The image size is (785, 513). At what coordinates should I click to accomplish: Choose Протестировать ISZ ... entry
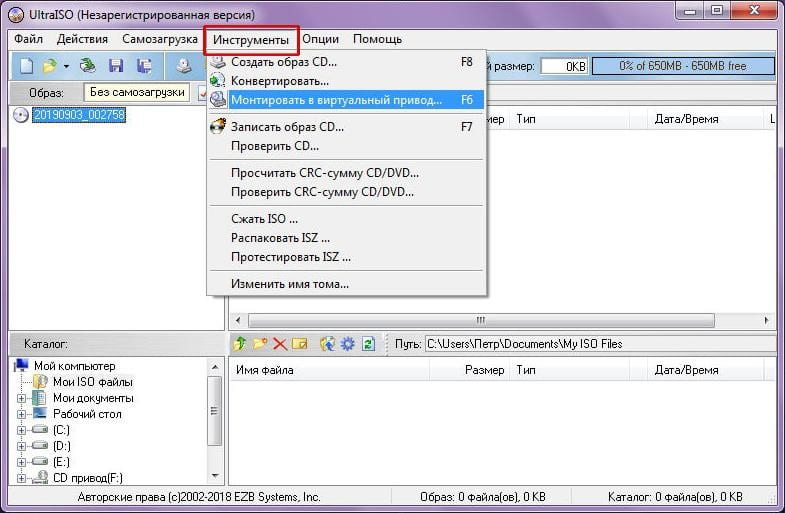tap(346, 257)
